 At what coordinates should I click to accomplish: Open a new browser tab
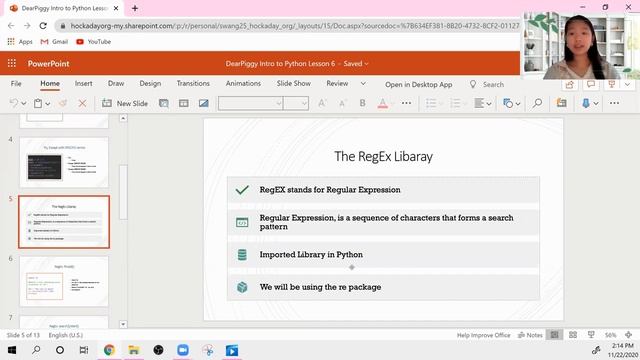pyautogui.click(x=135, y=8)
